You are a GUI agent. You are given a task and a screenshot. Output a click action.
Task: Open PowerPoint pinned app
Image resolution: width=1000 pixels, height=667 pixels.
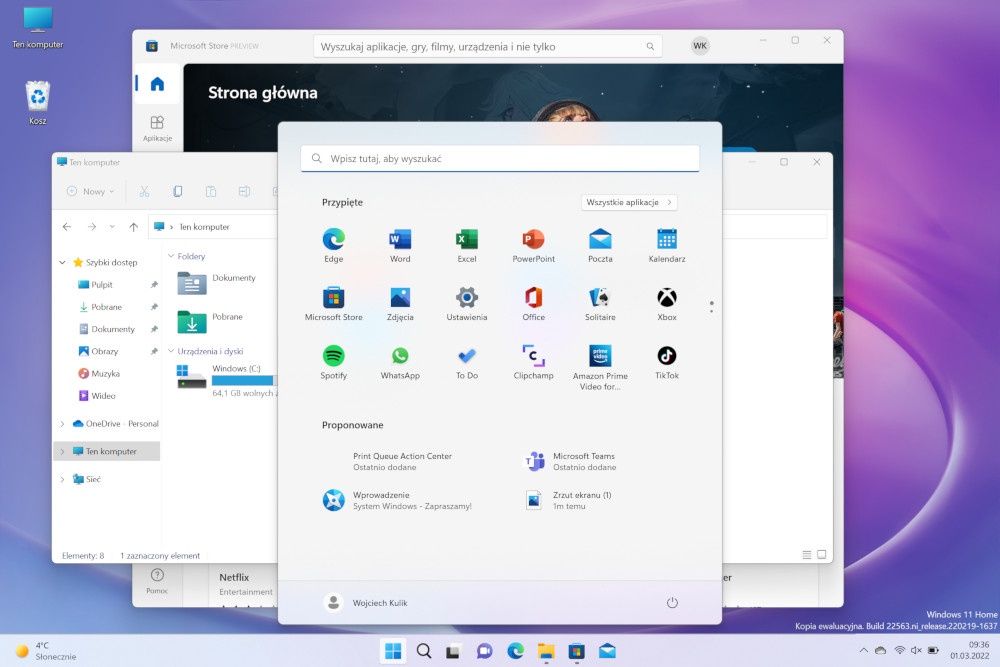[x=534, y=245]
